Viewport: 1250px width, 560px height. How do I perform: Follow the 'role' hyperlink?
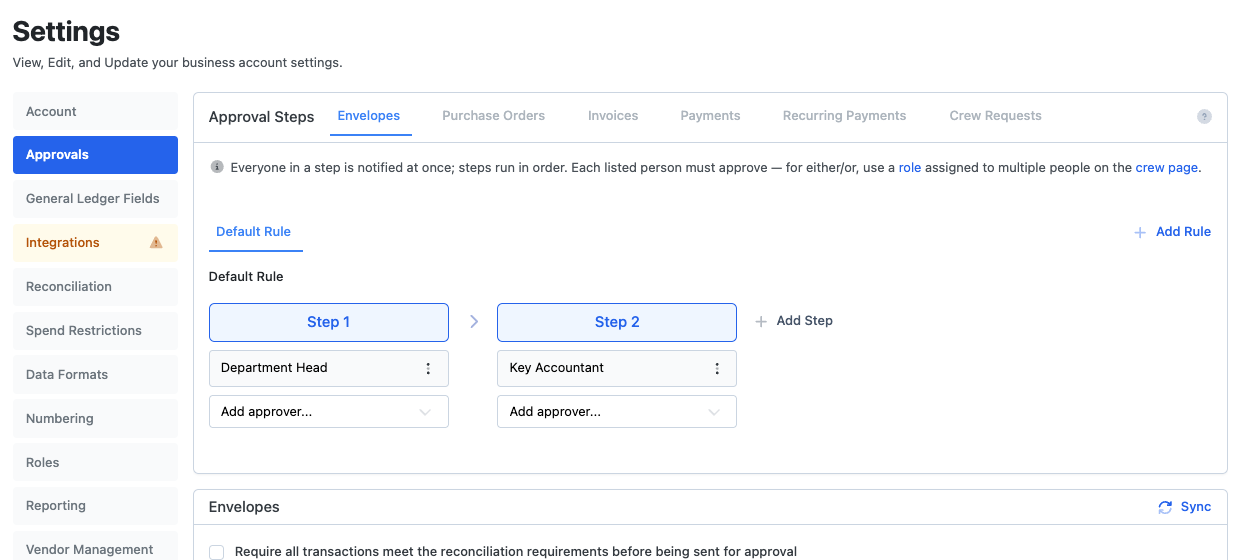(x=910, y=168)
